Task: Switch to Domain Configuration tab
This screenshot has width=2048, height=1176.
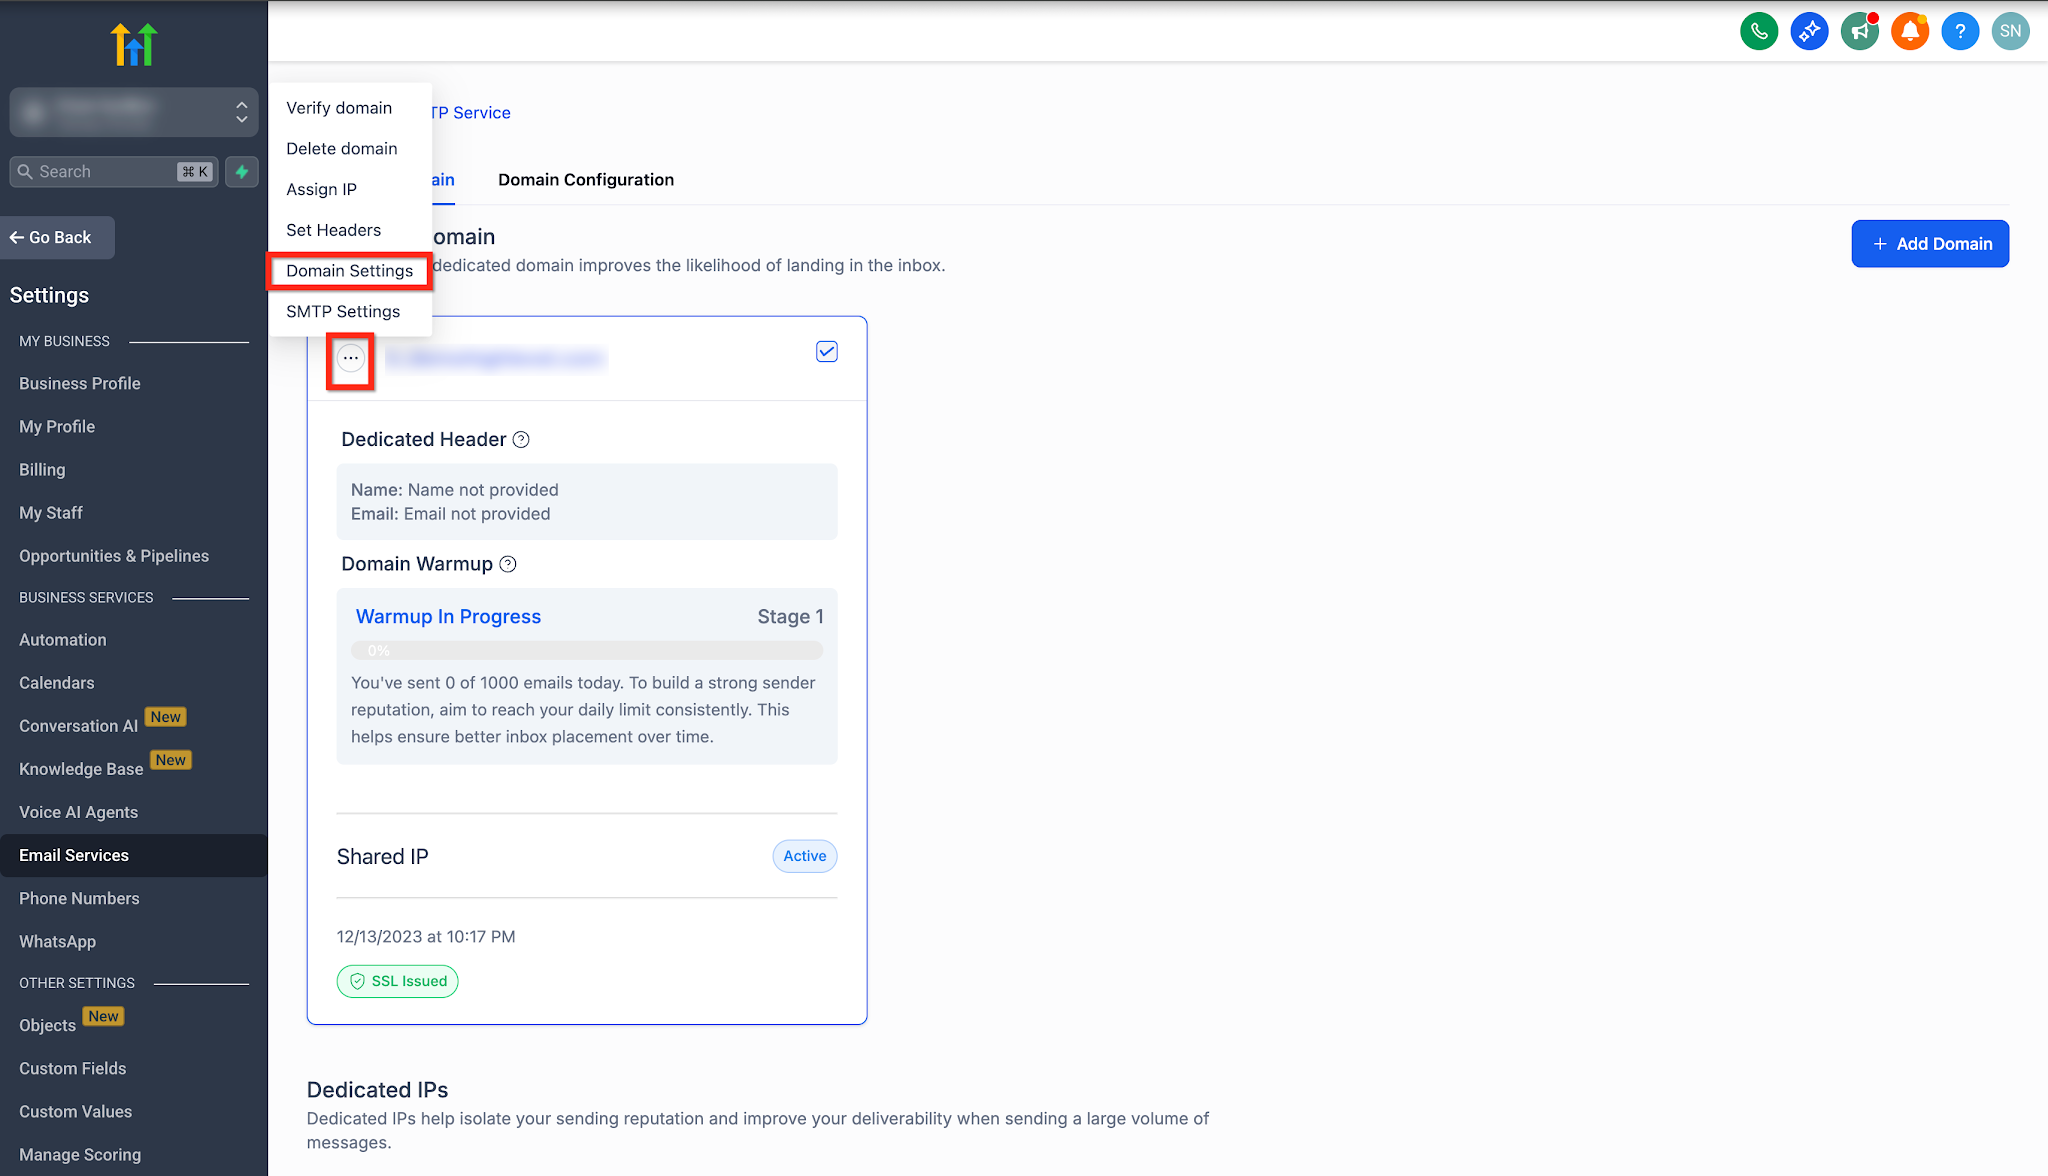Action: 586,180
